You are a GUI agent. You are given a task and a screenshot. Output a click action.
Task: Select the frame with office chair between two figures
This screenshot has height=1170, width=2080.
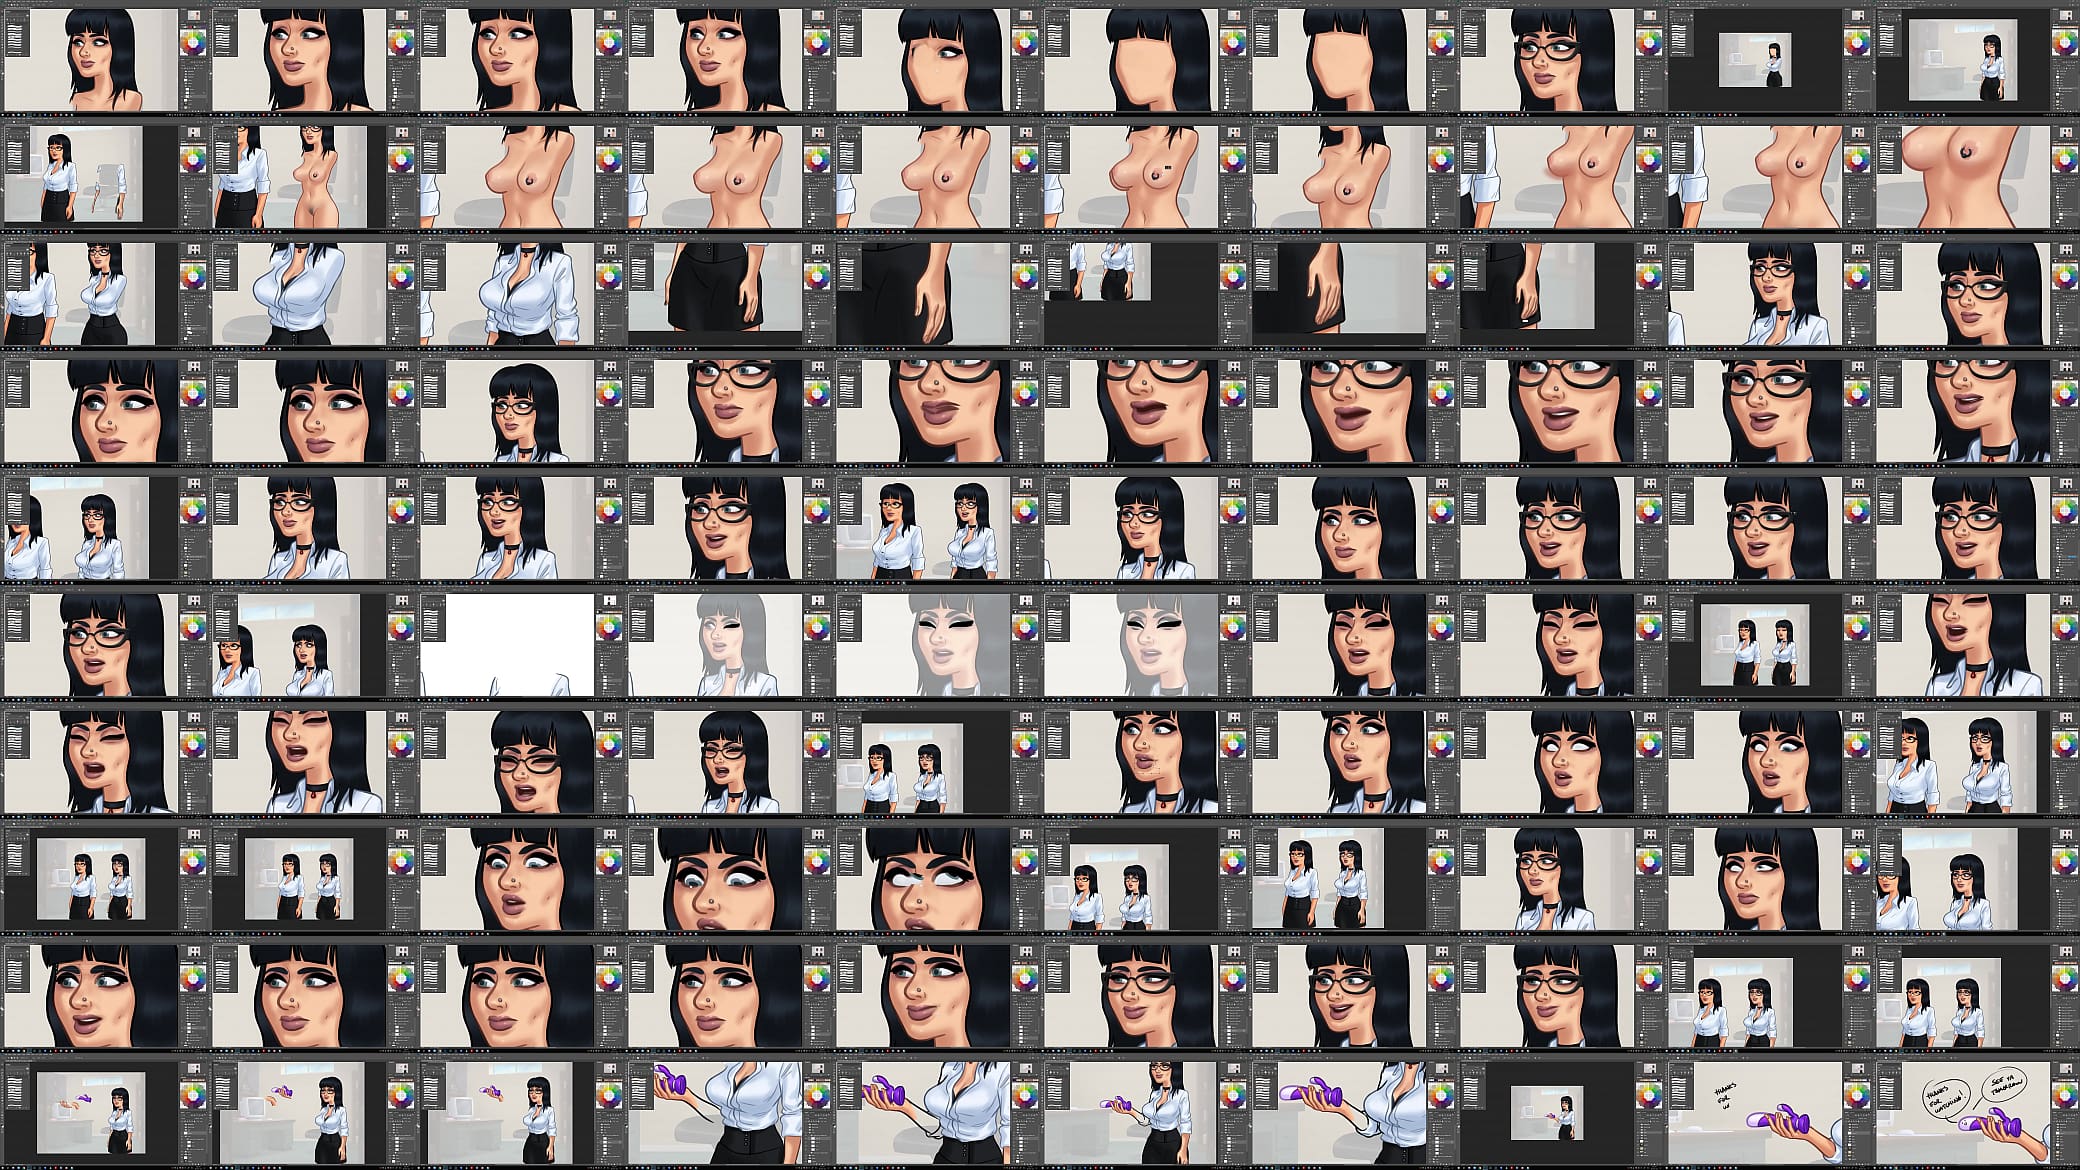click(104, 176)
